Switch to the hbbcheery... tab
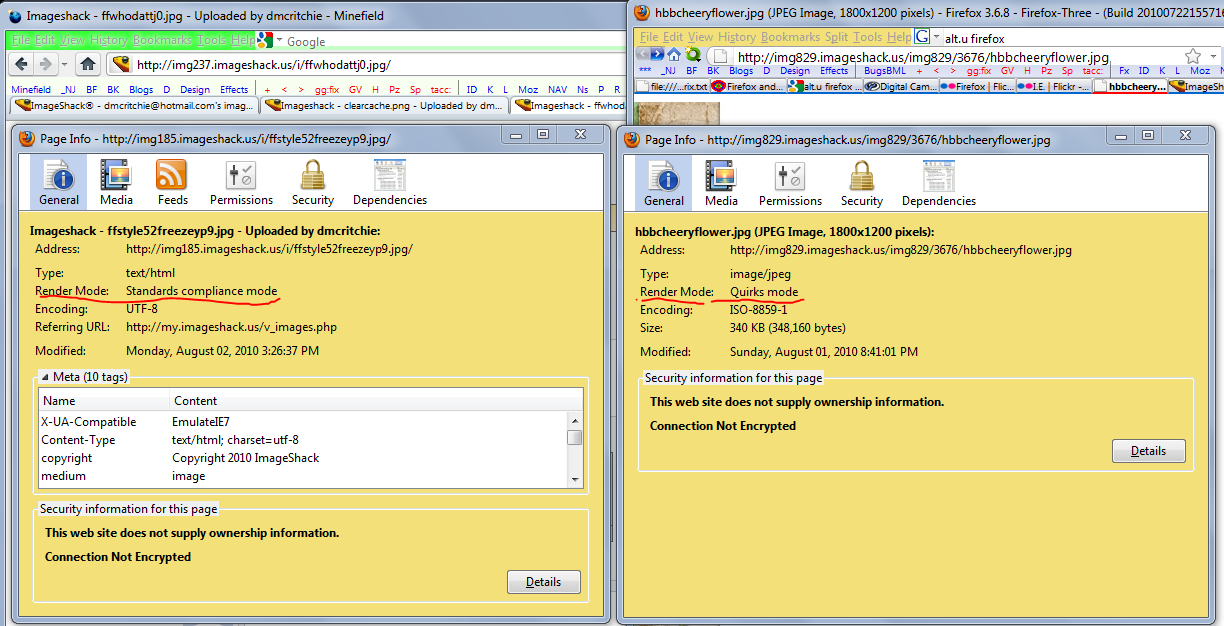 1130,87
